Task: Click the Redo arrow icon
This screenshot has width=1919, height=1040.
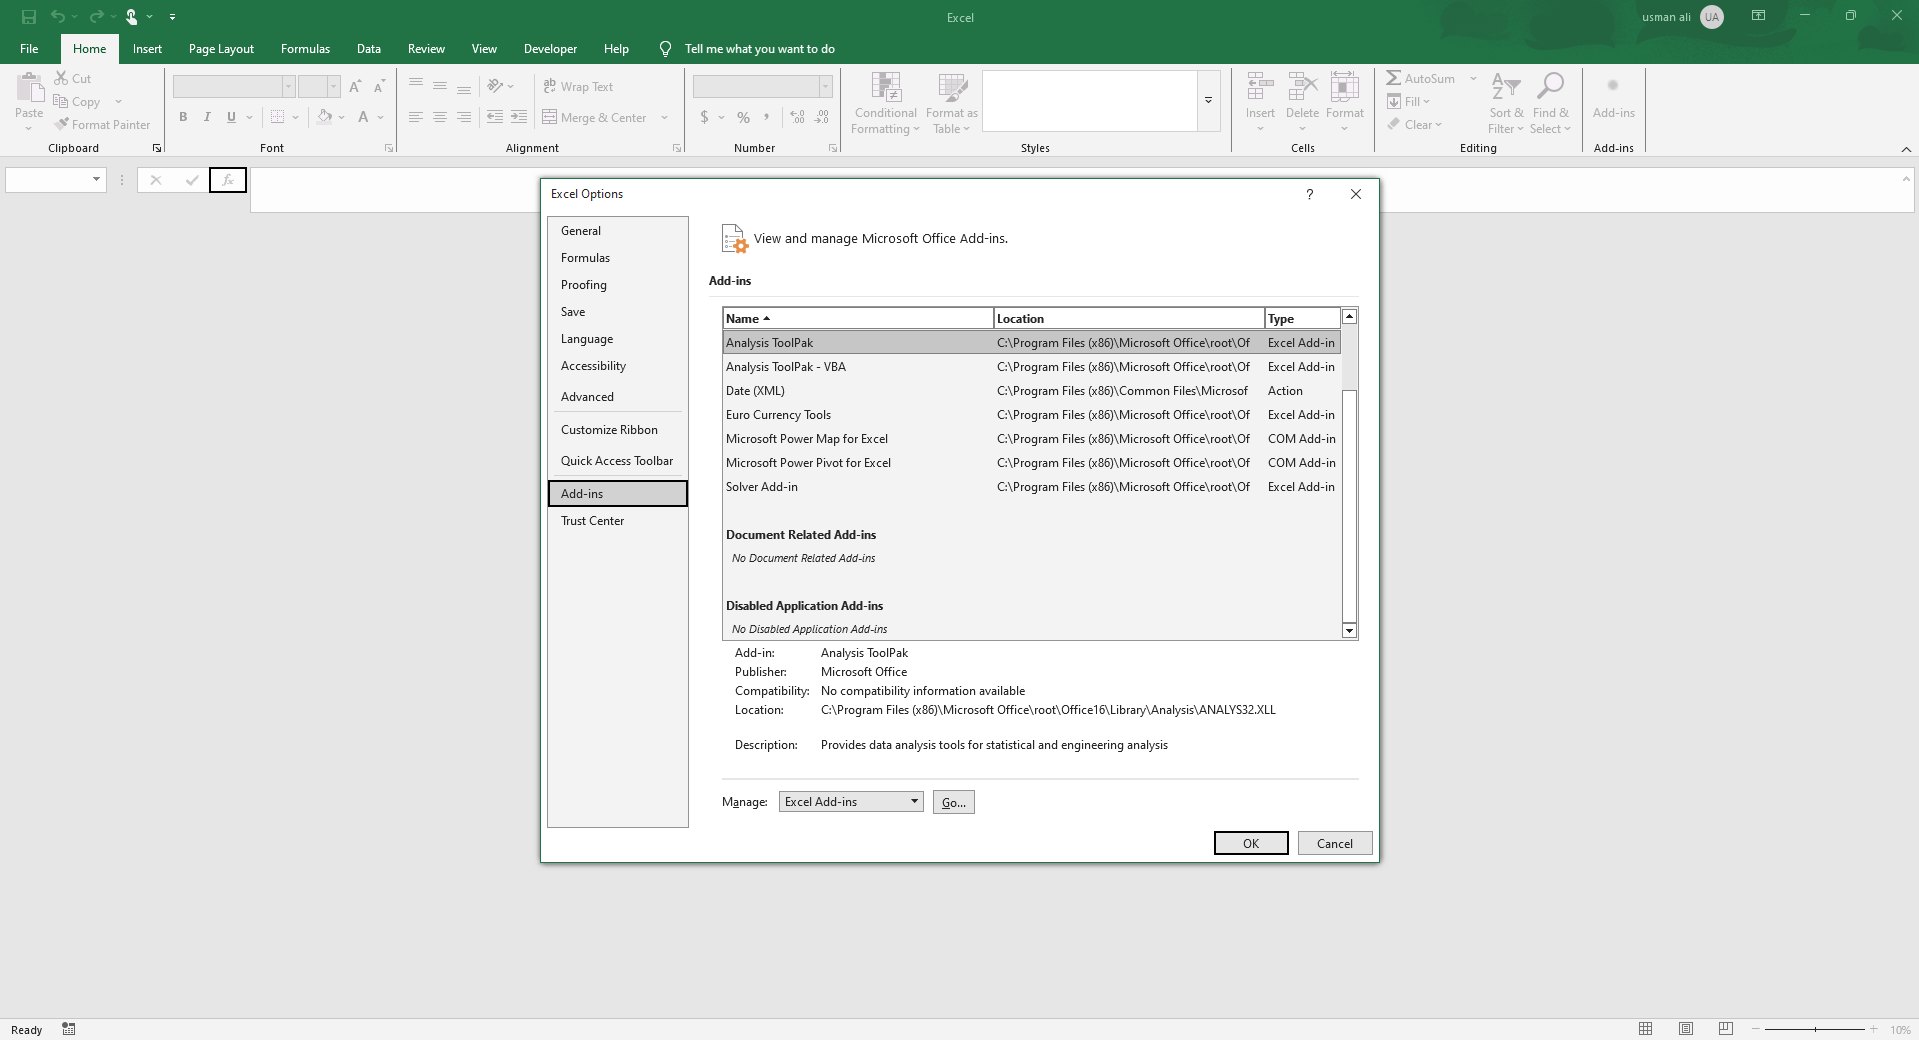Action: click(96, 17)
